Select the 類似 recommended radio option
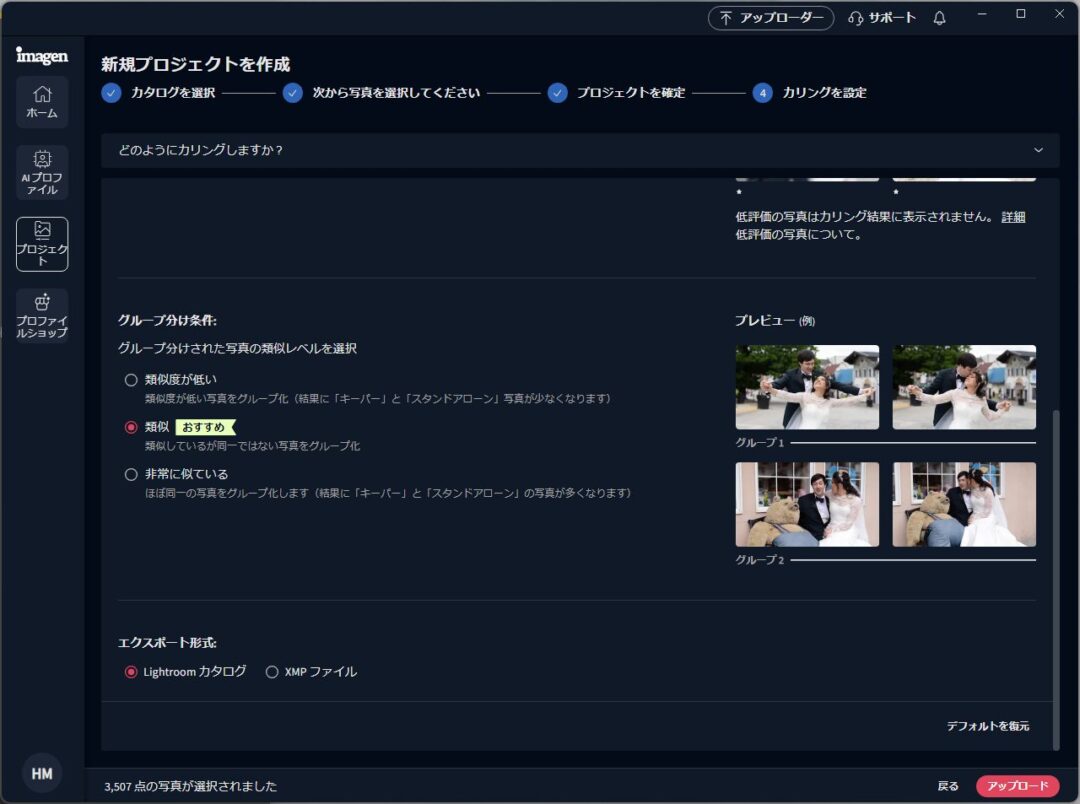 coord(131,427)
